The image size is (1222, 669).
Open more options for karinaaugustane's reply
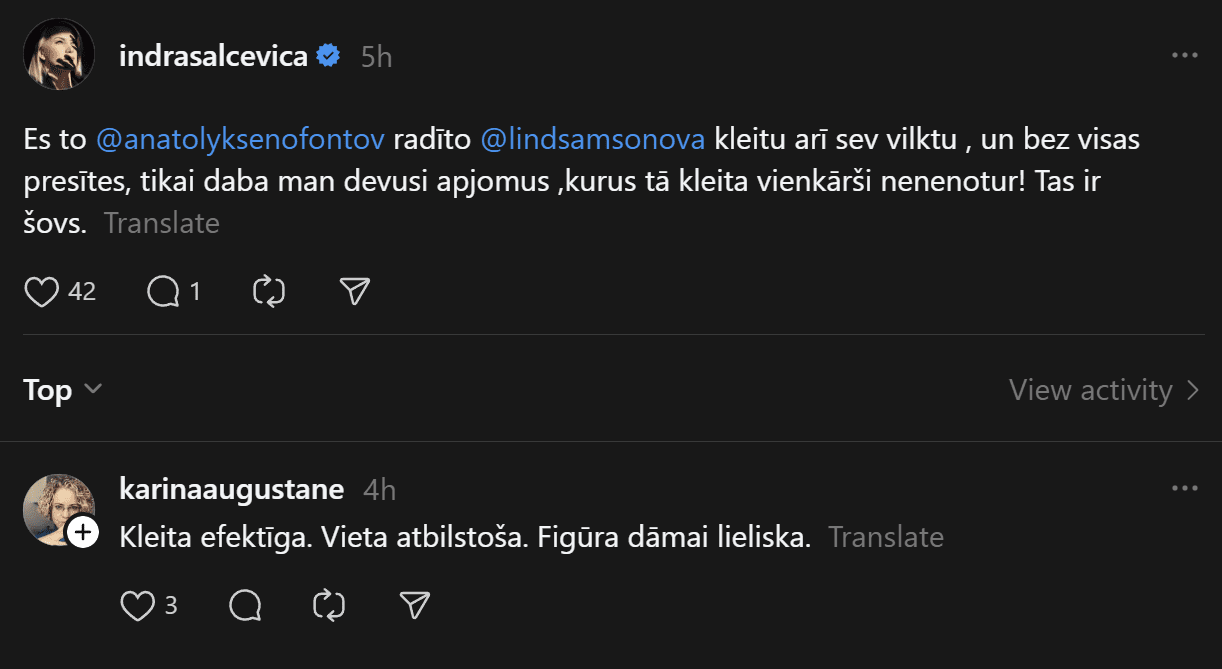coord(1184,489)
